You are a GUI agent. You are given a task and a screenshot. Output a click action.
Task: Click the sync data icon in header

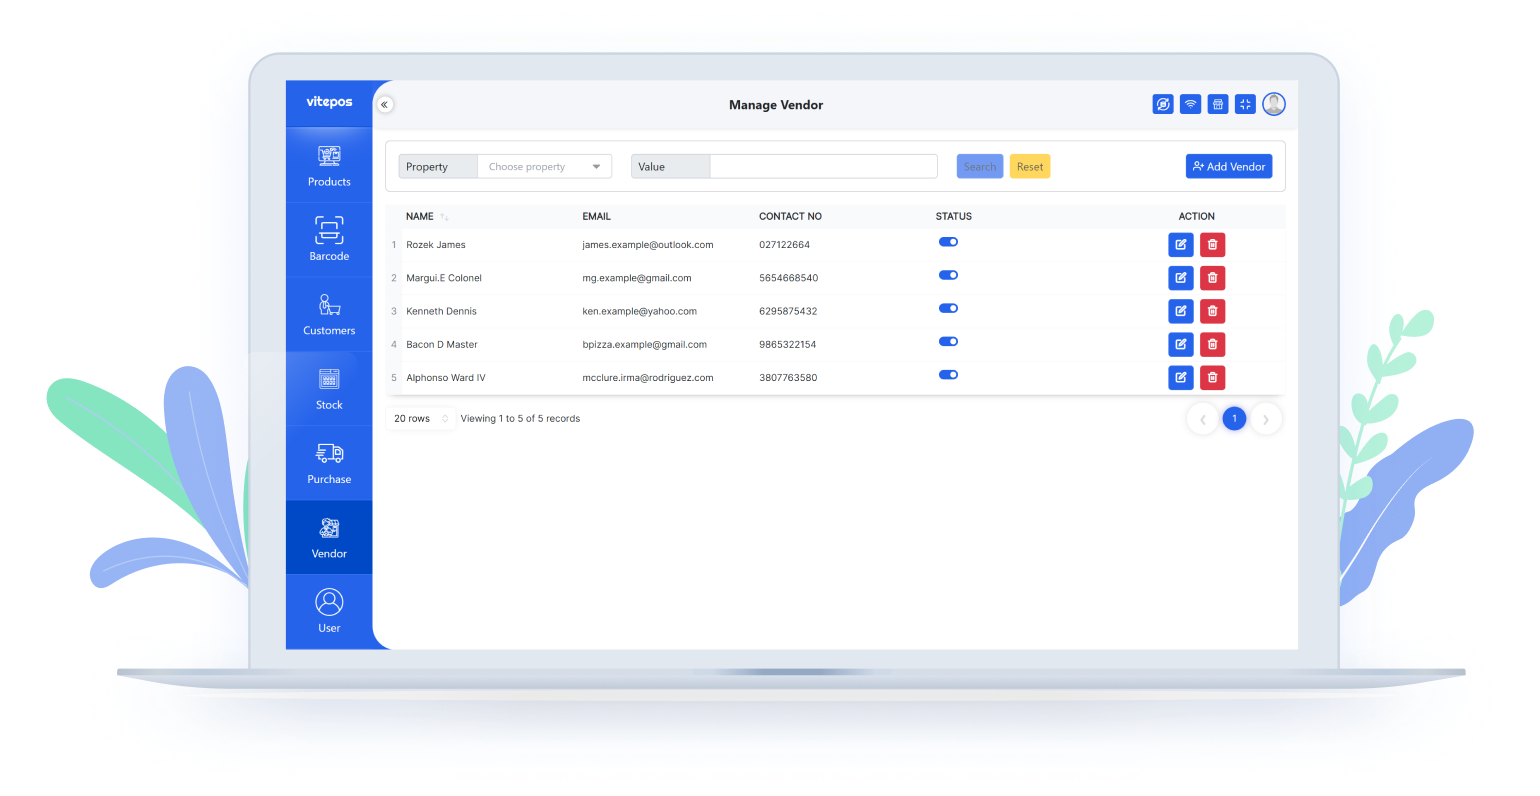click(x=1162, y=104)
